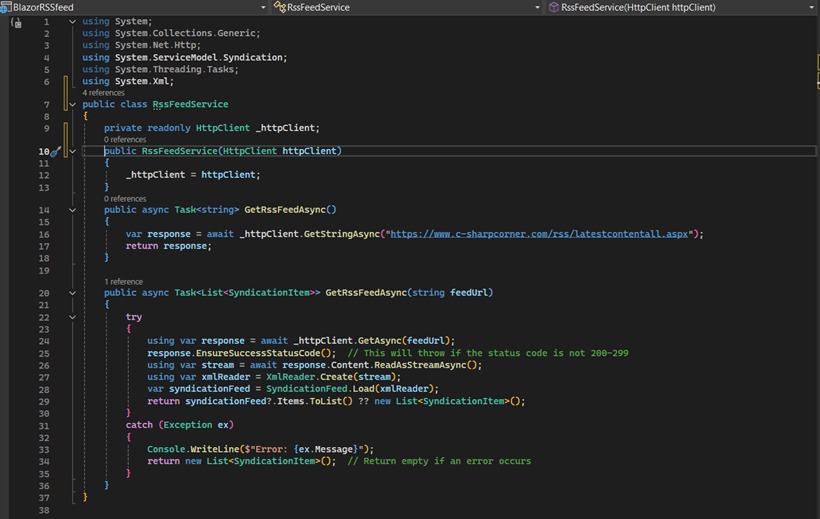Collapse the try block at line 22
Image resolution: width=820 pixels, height=519 pixels.
click(x=72, y=317)
